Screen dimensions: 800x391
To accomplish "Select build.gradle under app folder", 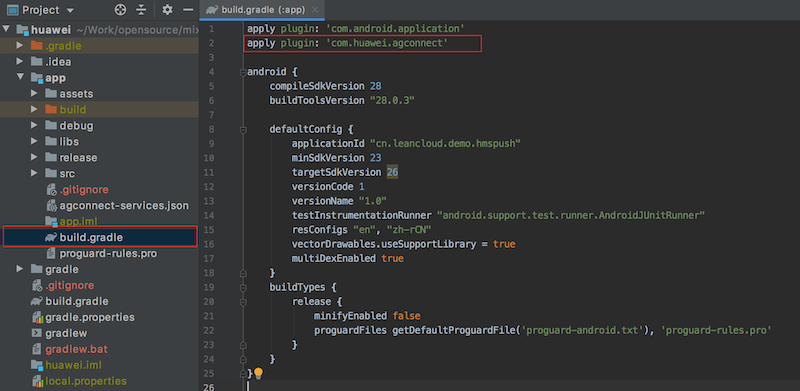I will pos(100,237).
